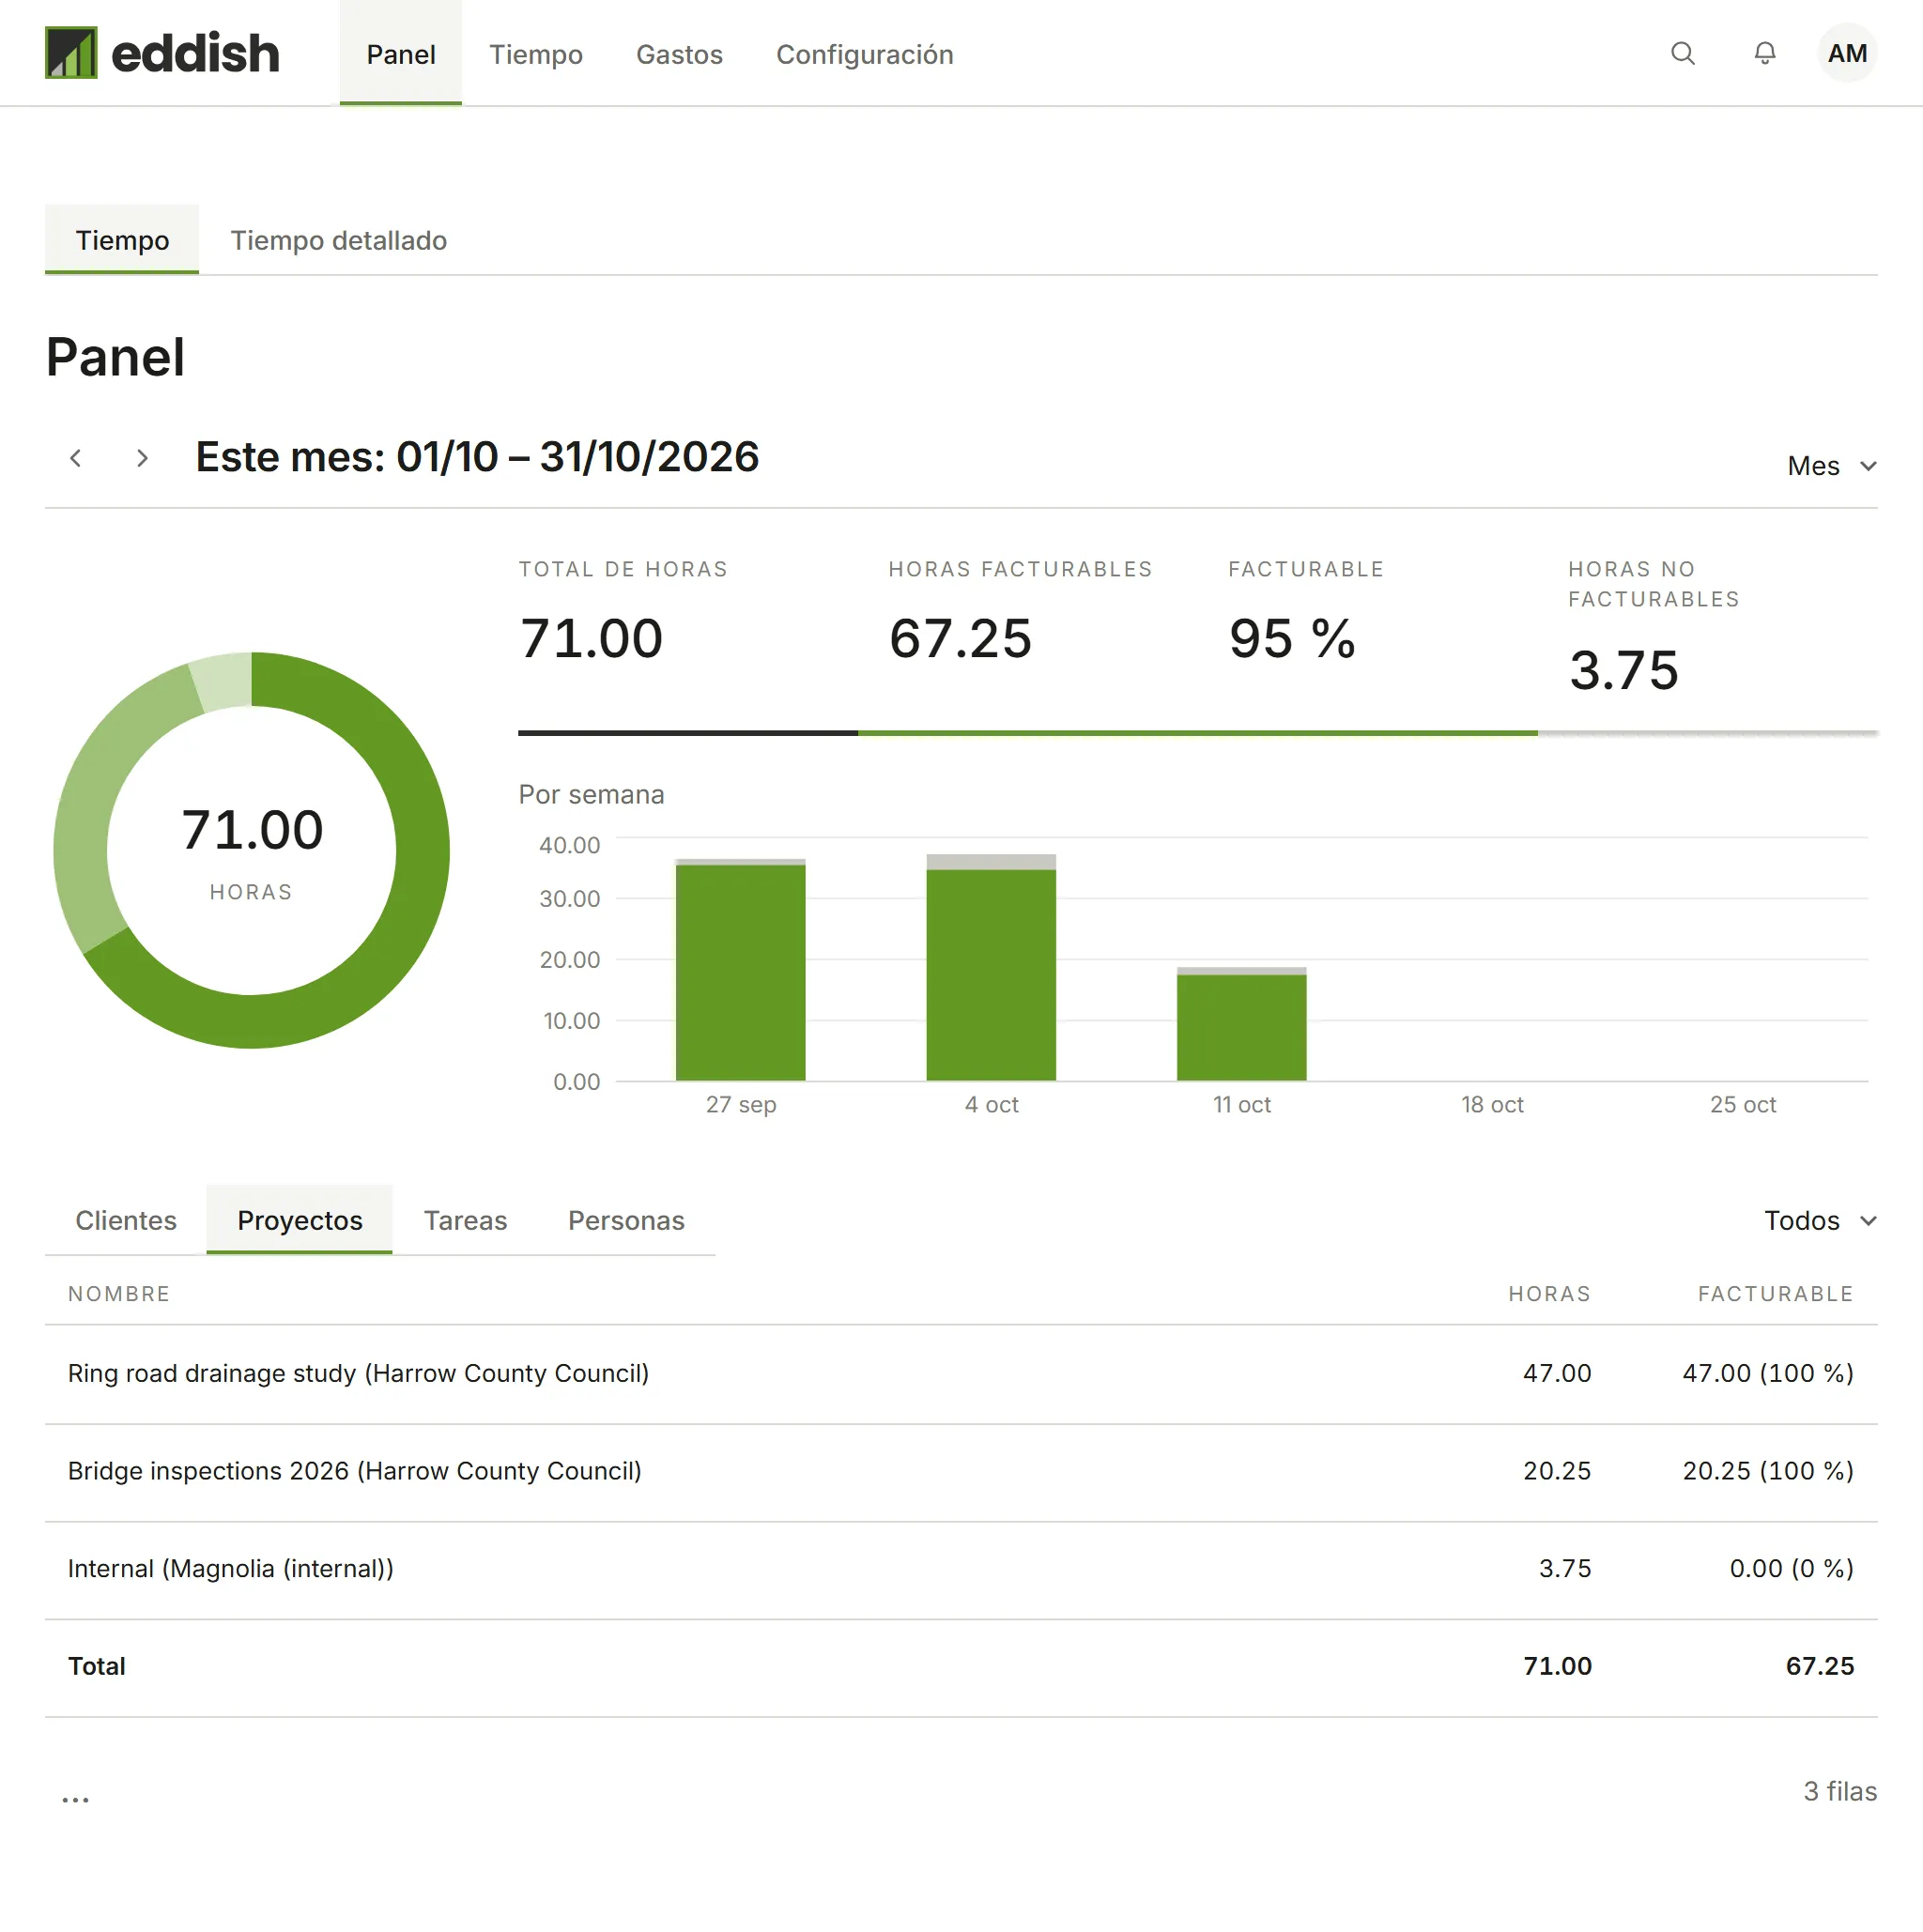
Task: Sort by HORAS column header
Action: [1550, 1294]
